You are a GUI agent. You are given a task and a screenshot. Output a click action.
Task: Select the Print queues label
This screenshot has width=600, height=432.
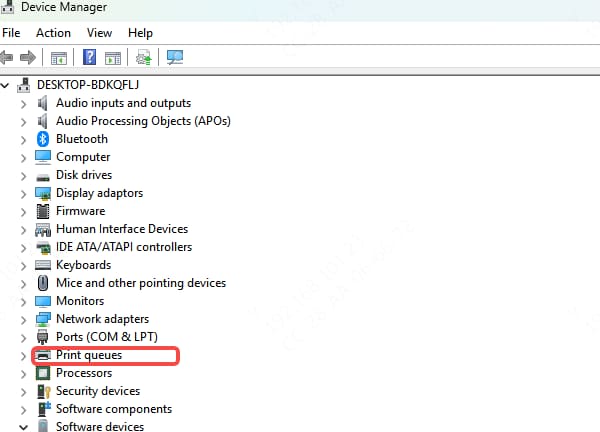(89, 355)
